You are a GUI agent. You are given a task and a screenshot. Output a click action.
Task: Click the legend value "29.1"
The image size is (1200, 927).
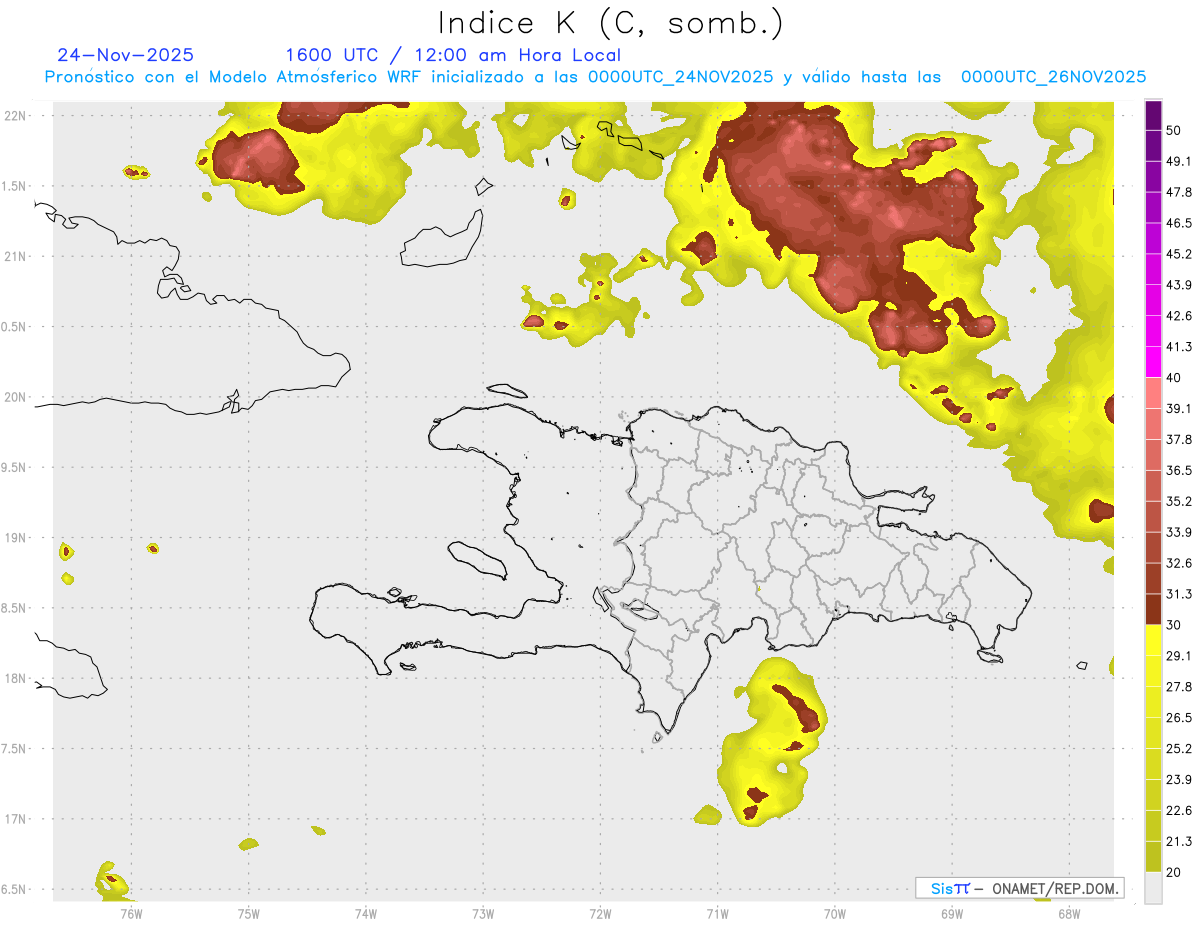coord(1179,656)
